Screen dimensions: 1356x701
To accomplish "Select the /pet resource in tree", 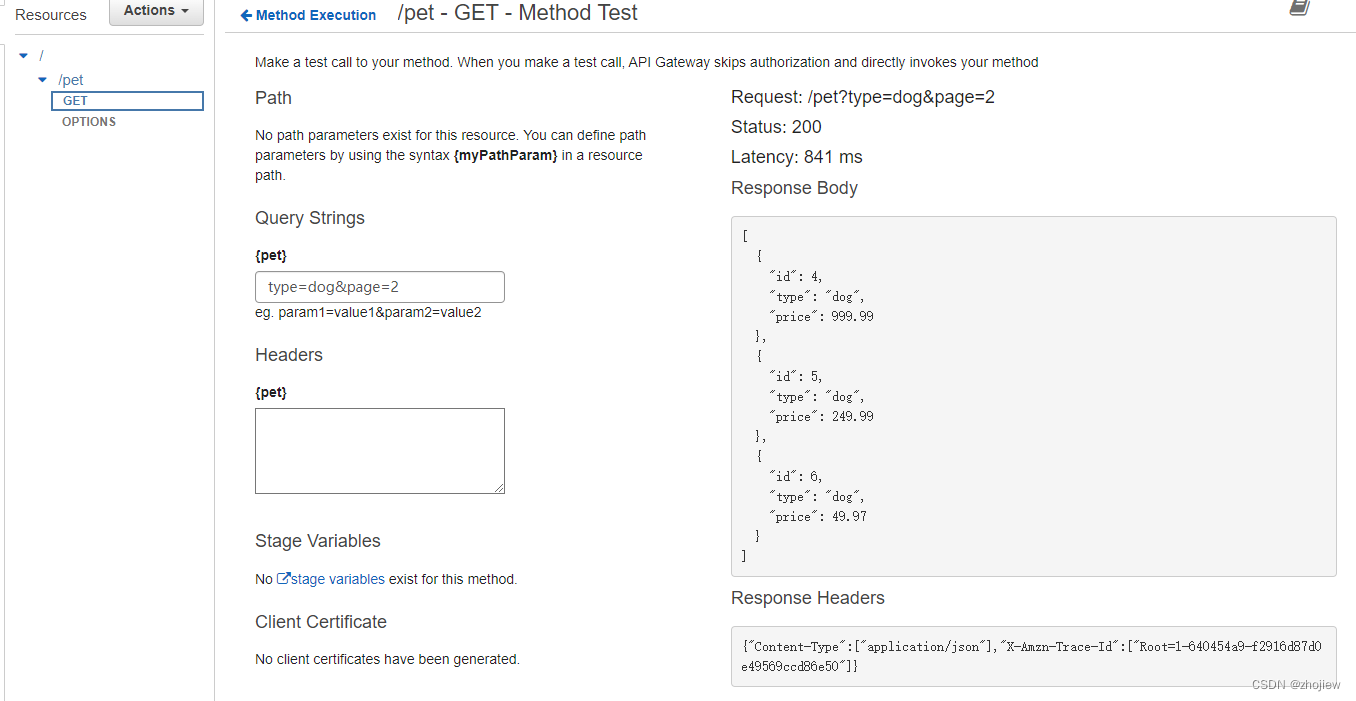I will pyautogui.click(x=71, y=80).
